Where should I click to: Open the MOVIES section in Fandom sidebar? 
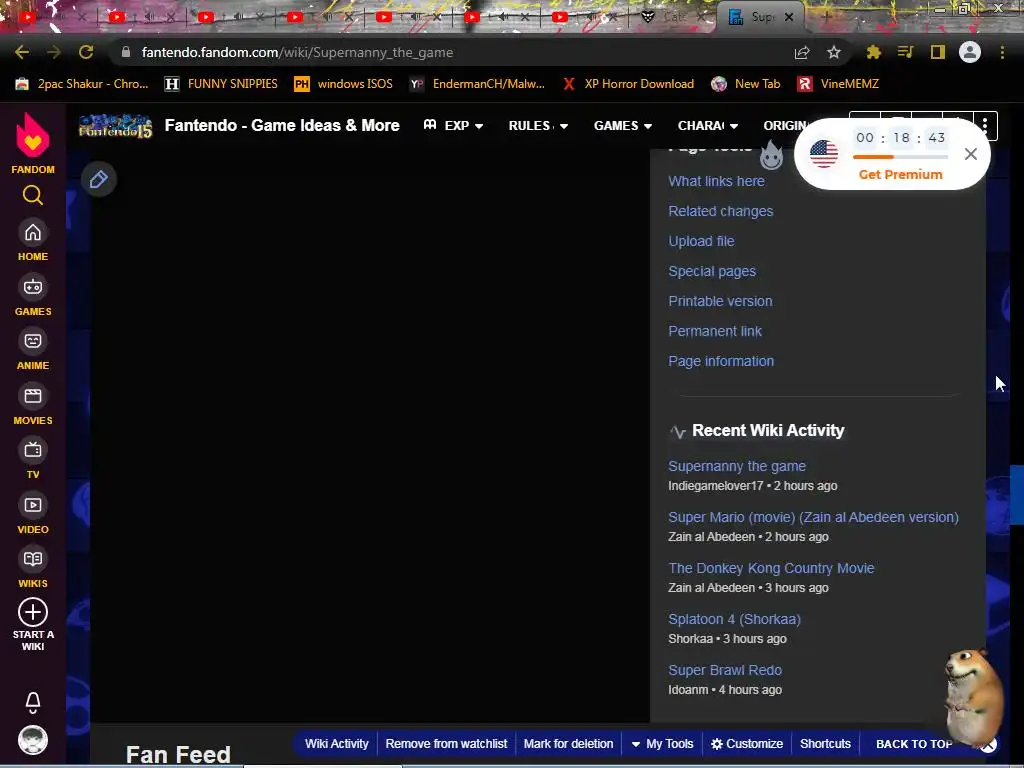click(33, 406)
